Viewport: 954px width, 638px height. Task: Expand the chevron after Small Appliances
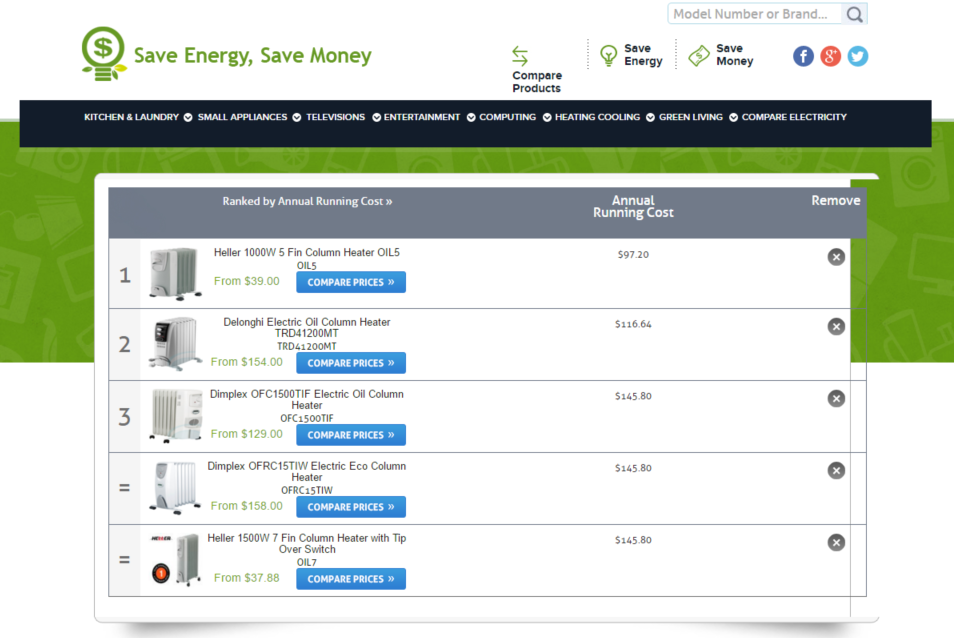[x=296, y=117]
